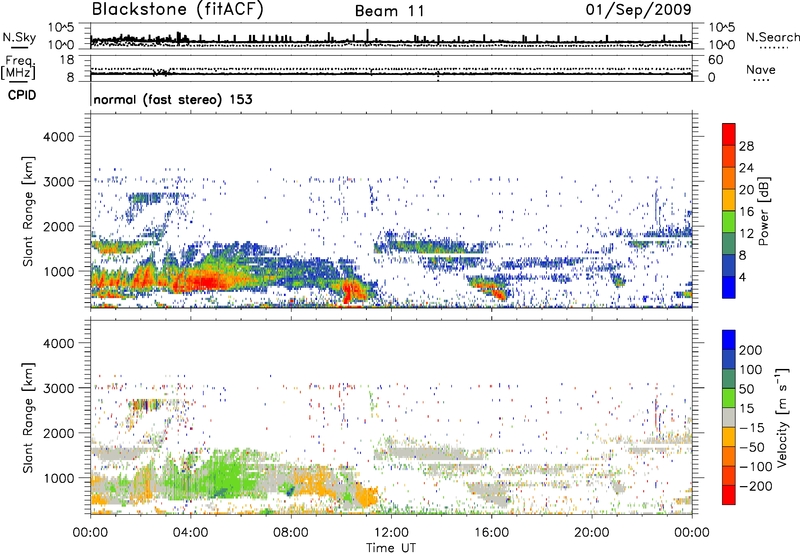Click the "CPID" row label
Screen dimensions: 800x554
[22, 95]
